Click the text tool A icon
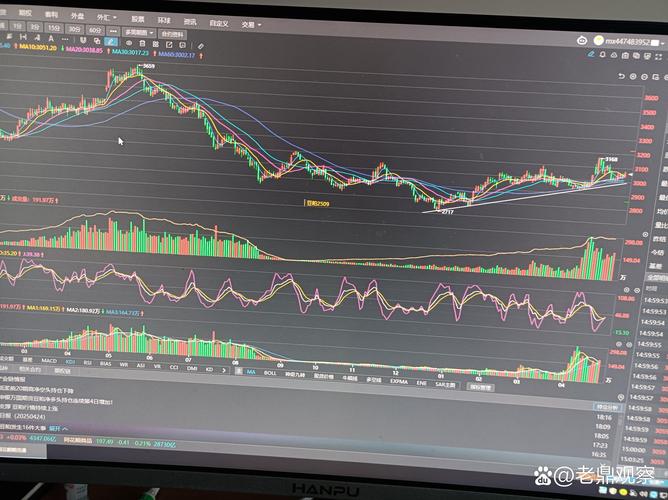Viewport: 668px width, 500px height. 51,38
